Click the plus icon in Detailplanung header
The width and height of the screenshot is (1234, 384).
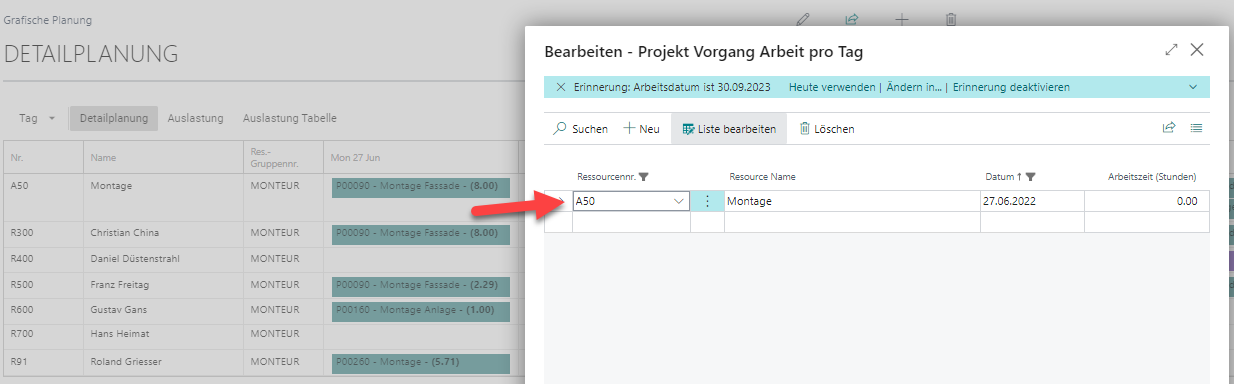(x=901, y=19)
